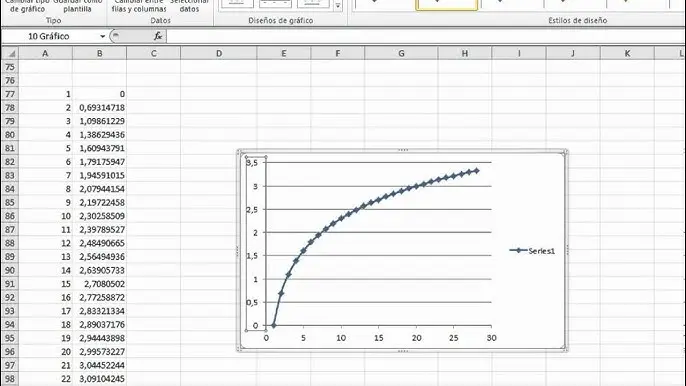This screenshot has height=386, width=686.
Task: Click cell containing 3,04452244
Action: [99, 365]
